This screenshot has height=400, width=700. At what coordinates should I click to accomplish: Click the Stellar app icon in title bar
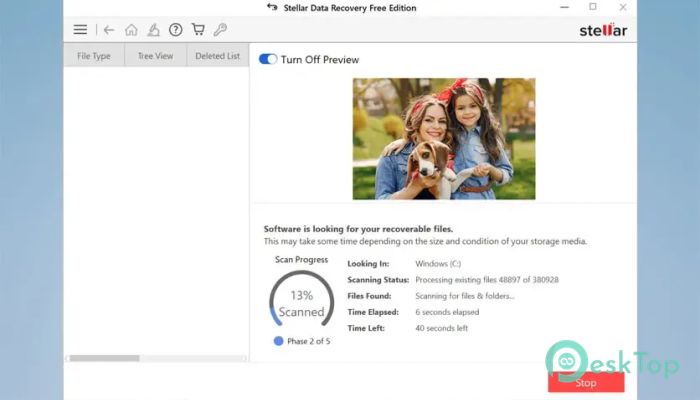(272, 7)
